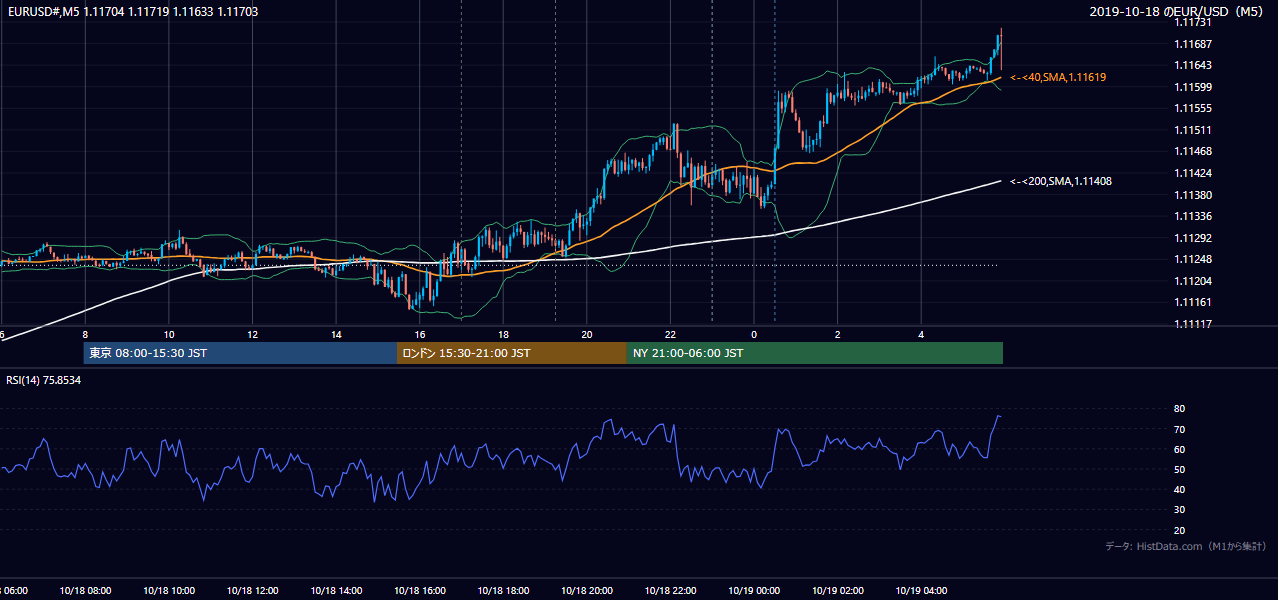1278x600 pixels.
Task: Click the 10/19 04:00 date label
Action: tap(921, 590)
